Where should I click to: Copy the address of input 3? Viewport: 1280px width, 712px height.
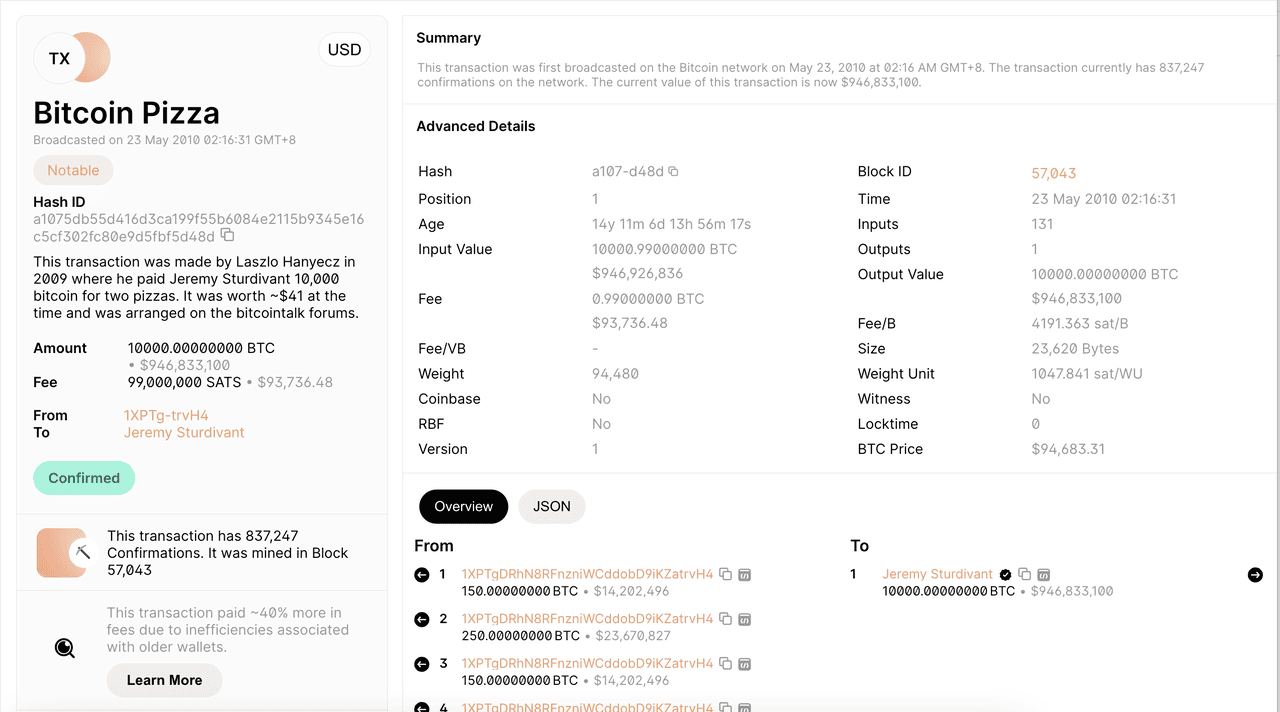(726, 664)
